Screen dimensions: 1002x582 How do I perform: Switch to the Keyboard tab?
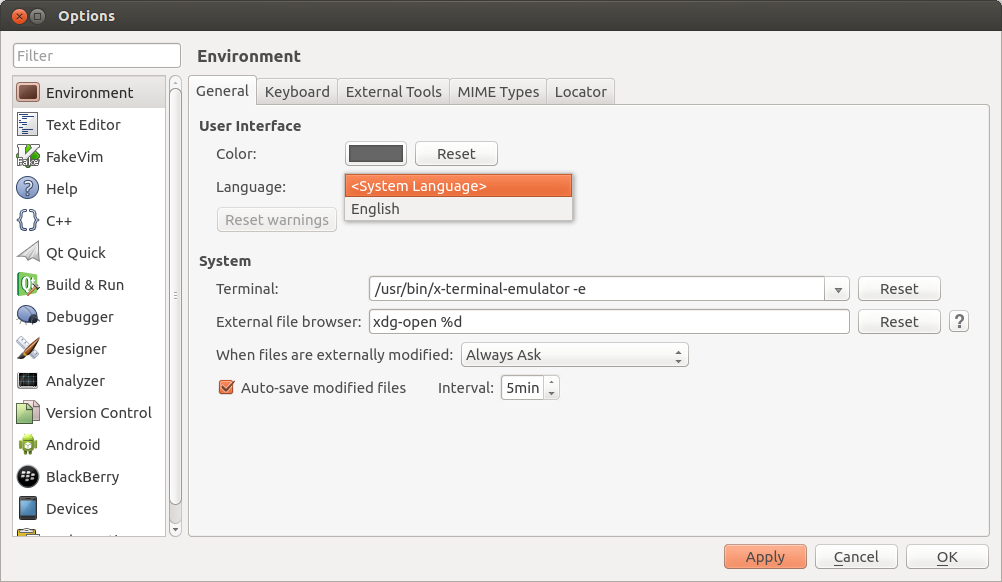297,92
